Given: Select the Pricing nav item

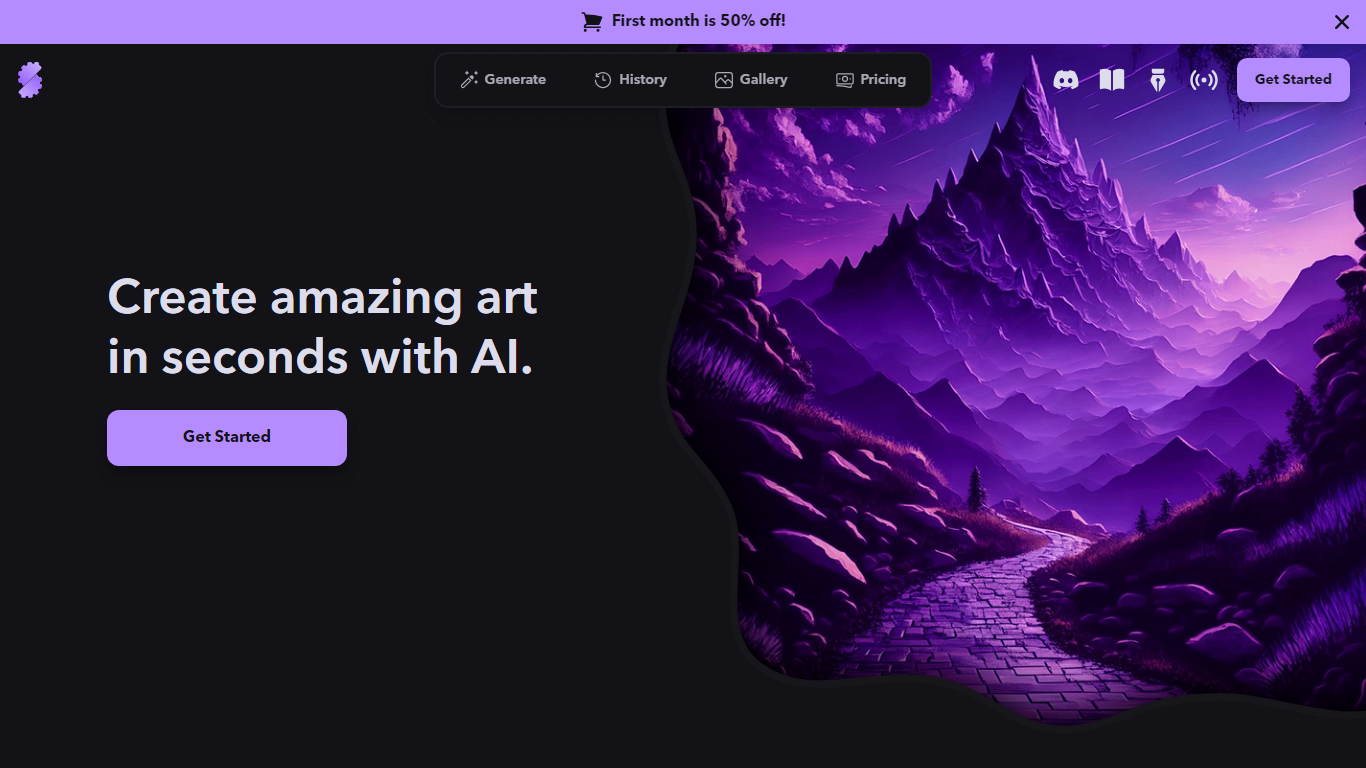Looking at the screenshot, I should [x=871, y=80].
